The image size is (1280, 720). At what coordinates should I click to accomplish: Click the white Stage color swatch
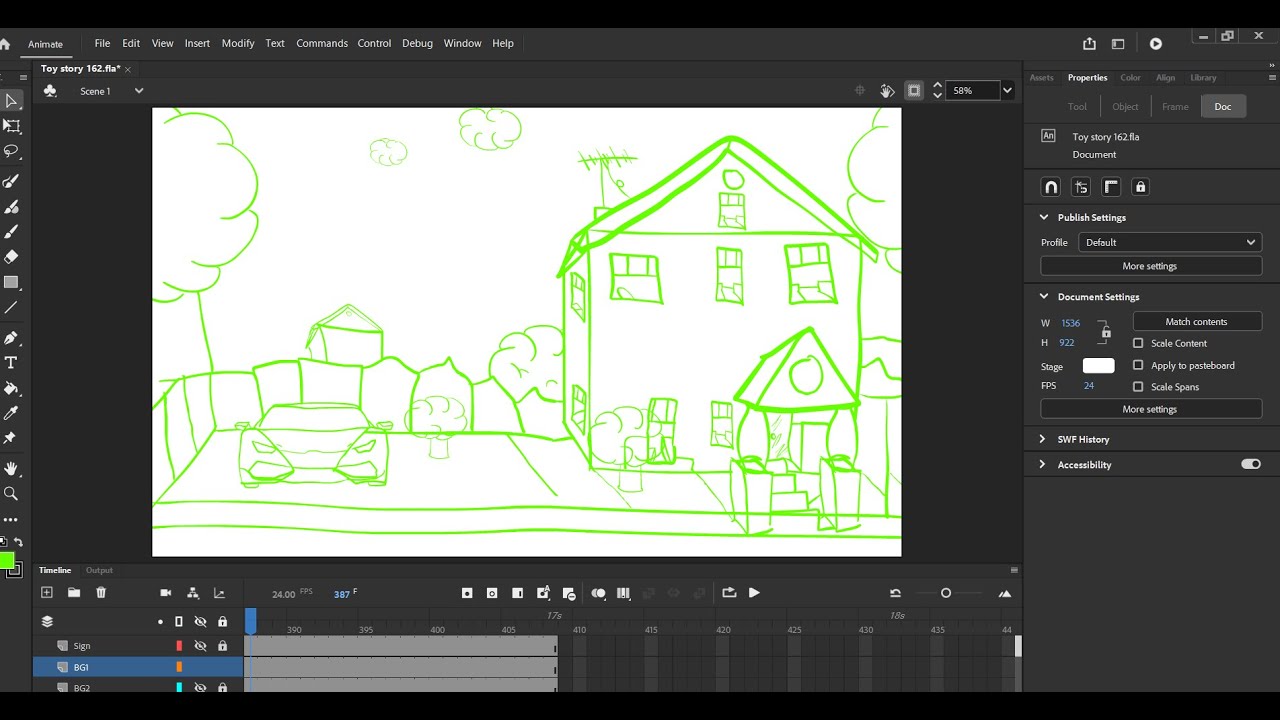[1098, 366]
